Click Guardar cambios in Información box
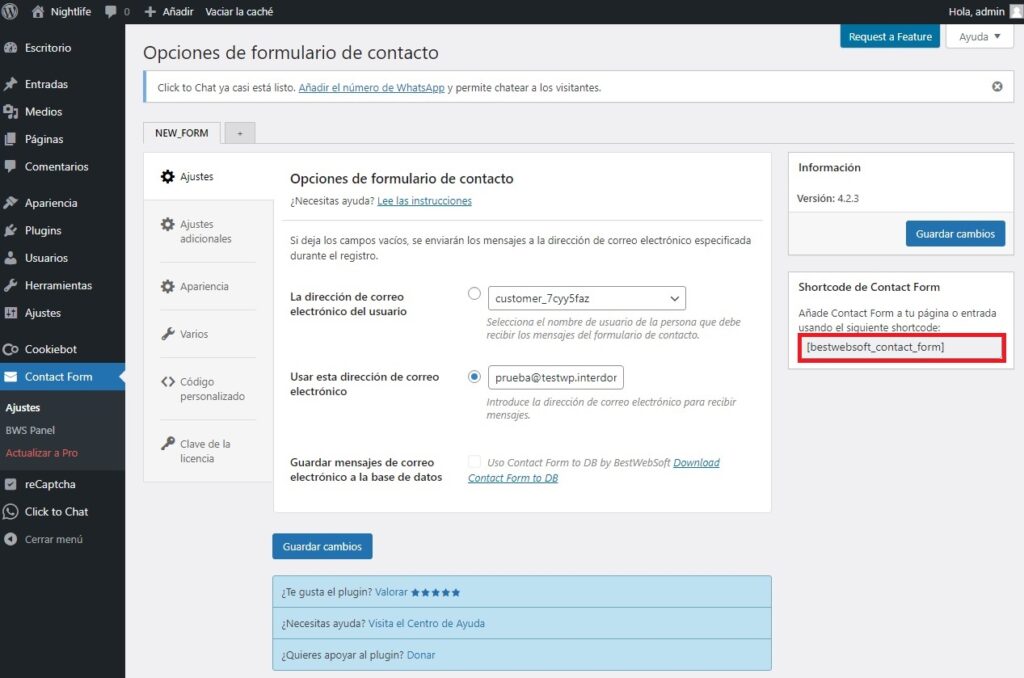This screenshot has height=678, width=1024. click(955, 234)
